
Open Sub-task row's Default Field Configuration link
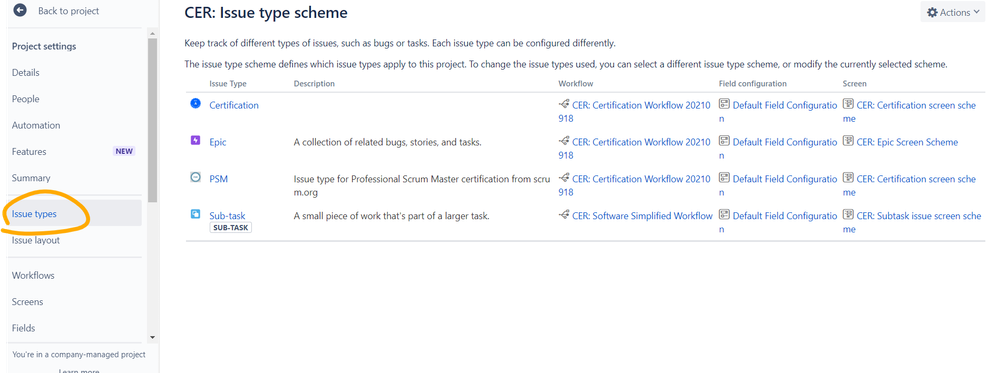778,223
